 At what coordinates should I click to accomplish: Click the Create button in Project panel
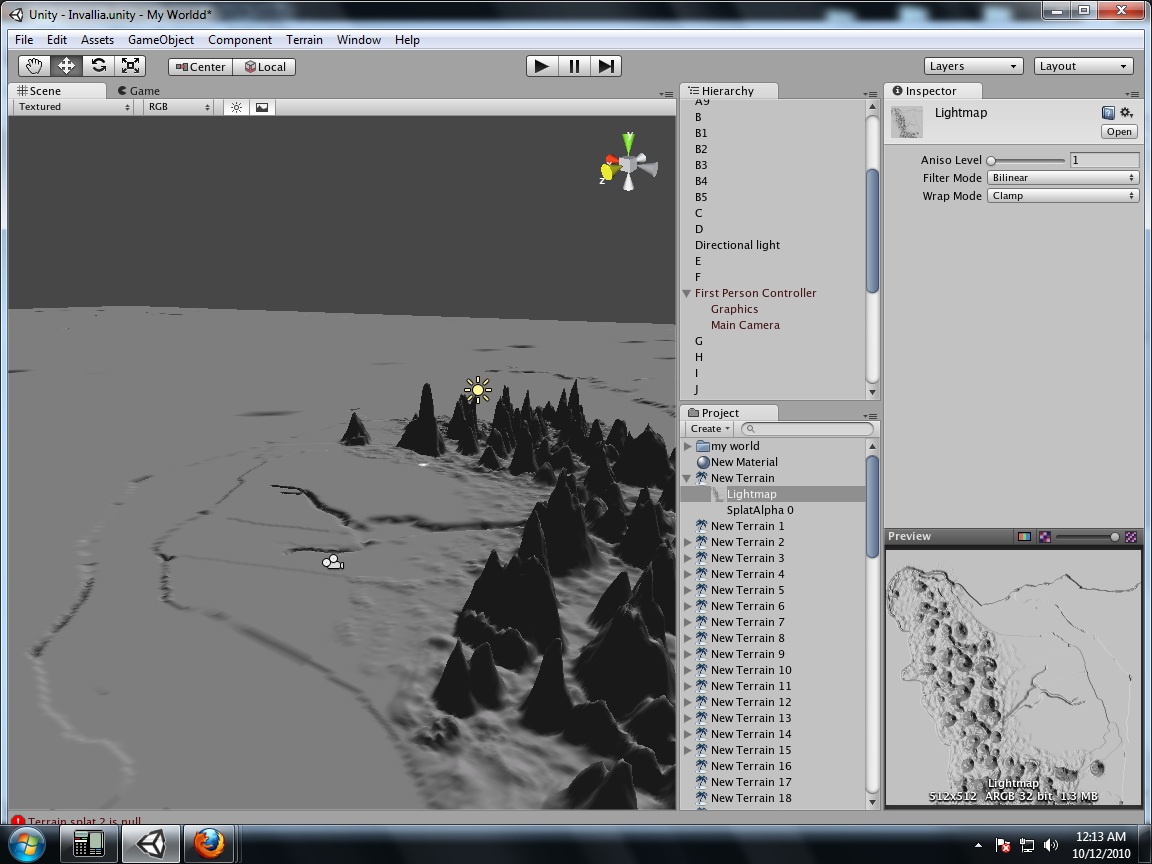[x=707, y=428]
